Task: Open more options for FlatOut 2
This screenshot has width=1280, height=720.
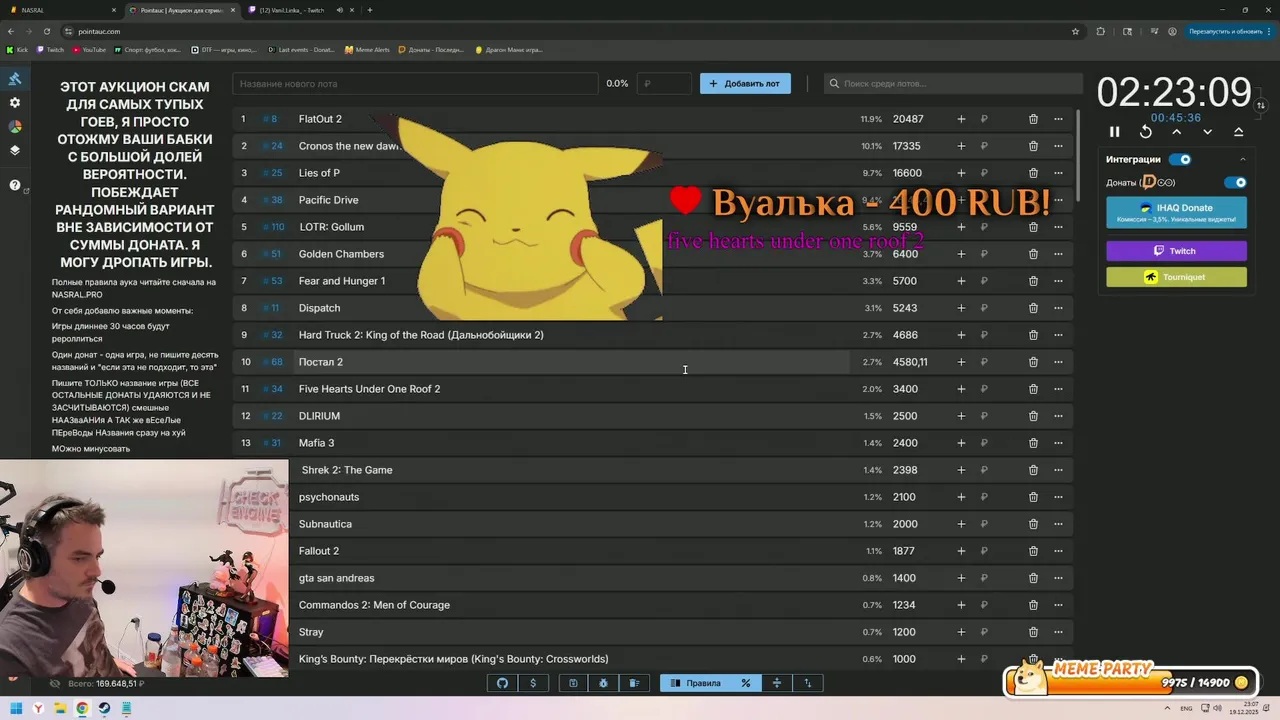Action: point(1058,119)
